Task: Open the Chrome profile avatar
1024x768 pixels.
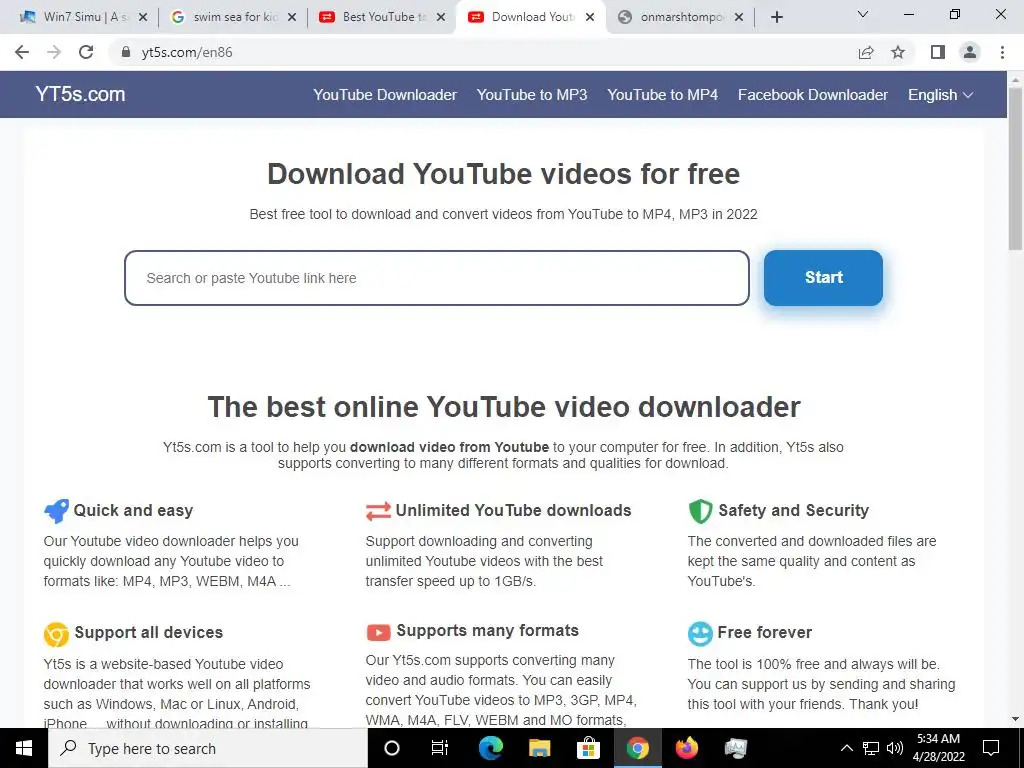Action: pyautogui.click(x=970, y=52)
